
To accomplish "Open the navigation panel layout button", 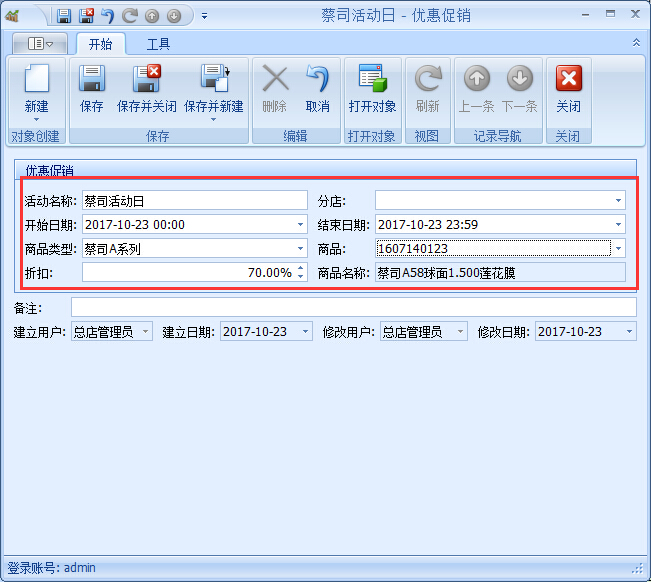I will pyautogui.click(x=40, y=44).
